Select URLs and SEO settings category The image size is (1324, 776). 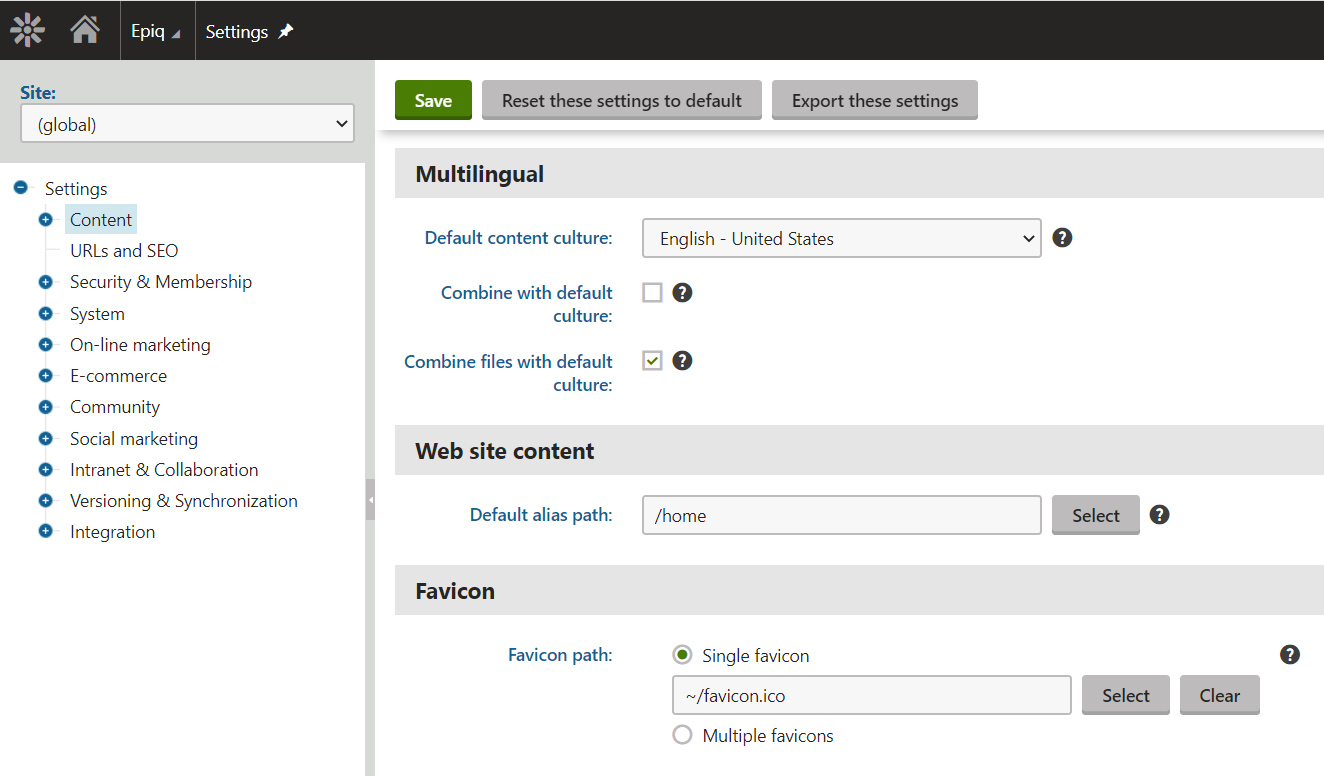point(124,251)
